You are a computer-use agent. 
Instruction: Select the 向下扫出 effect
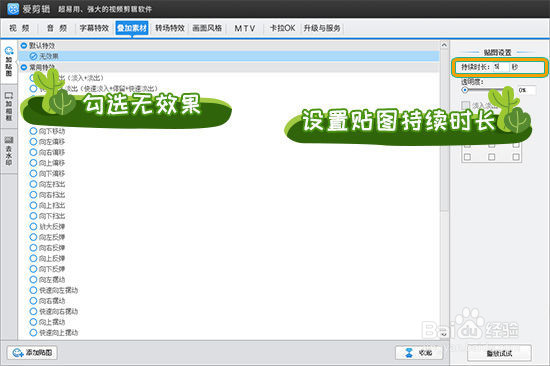47,216
